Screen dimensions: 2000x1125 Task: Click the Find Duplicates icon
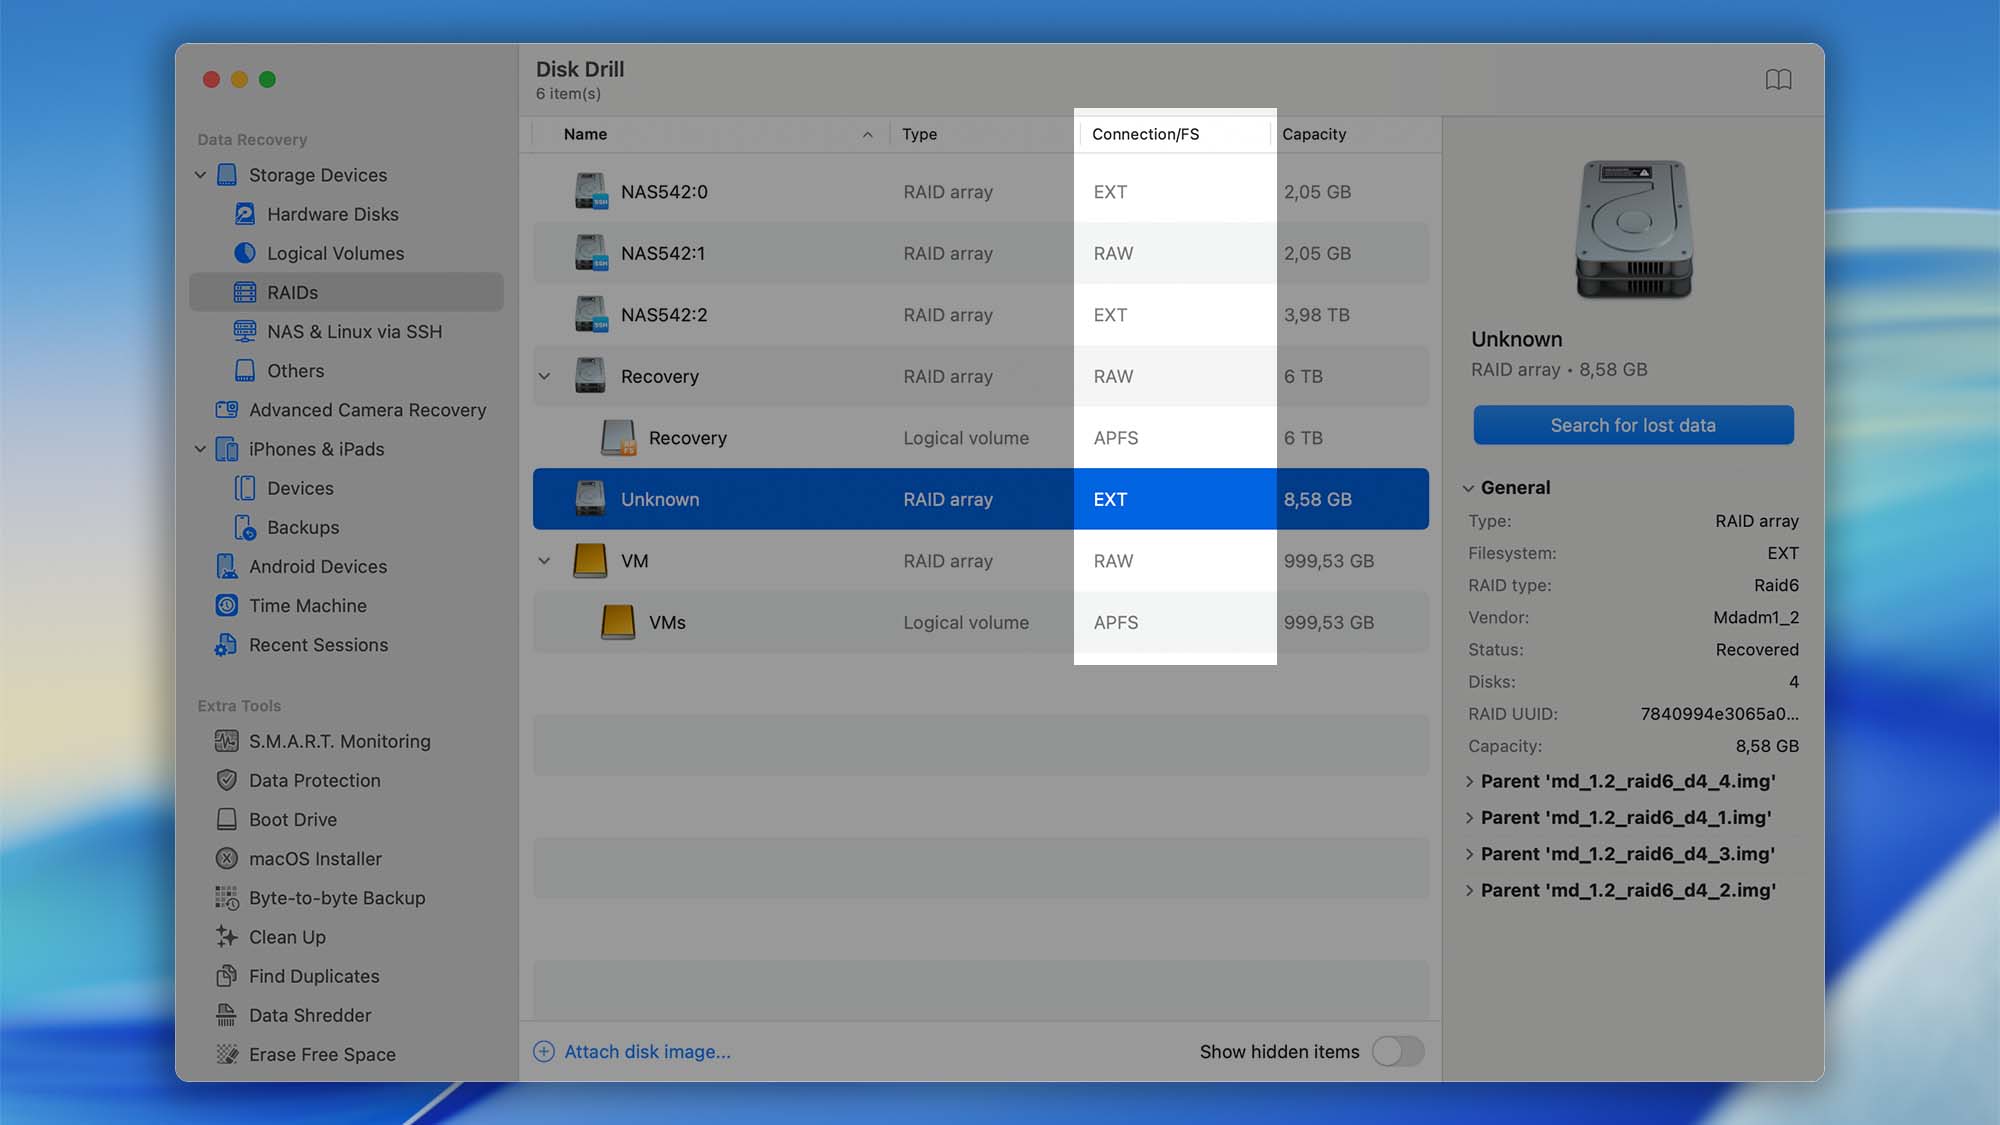pyautogui.click(x=227, y=976)
